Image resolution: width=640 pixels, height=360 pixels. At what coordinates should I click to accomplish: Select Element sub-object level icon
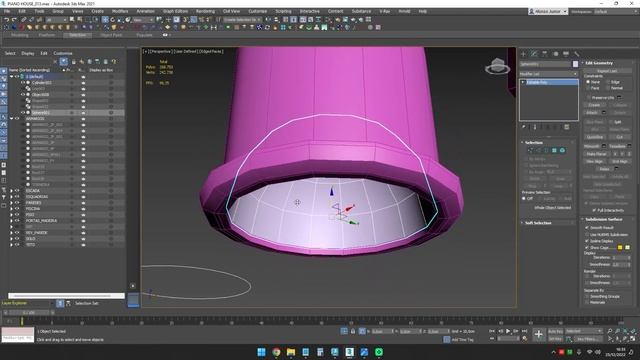click(562, 151)
